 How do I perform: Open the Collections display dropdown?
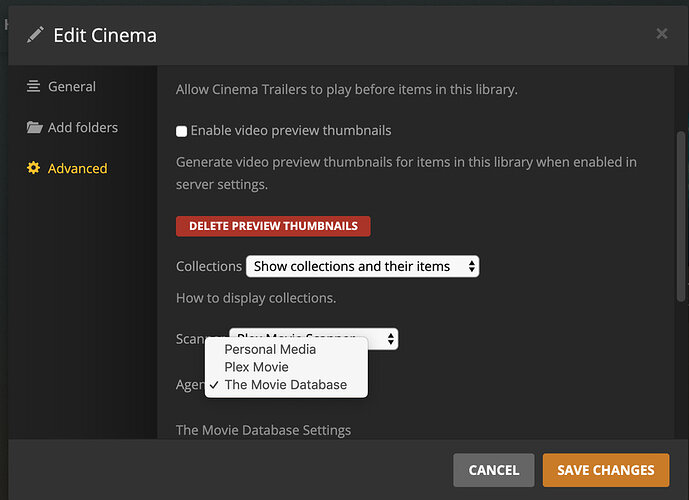point(362,267)
